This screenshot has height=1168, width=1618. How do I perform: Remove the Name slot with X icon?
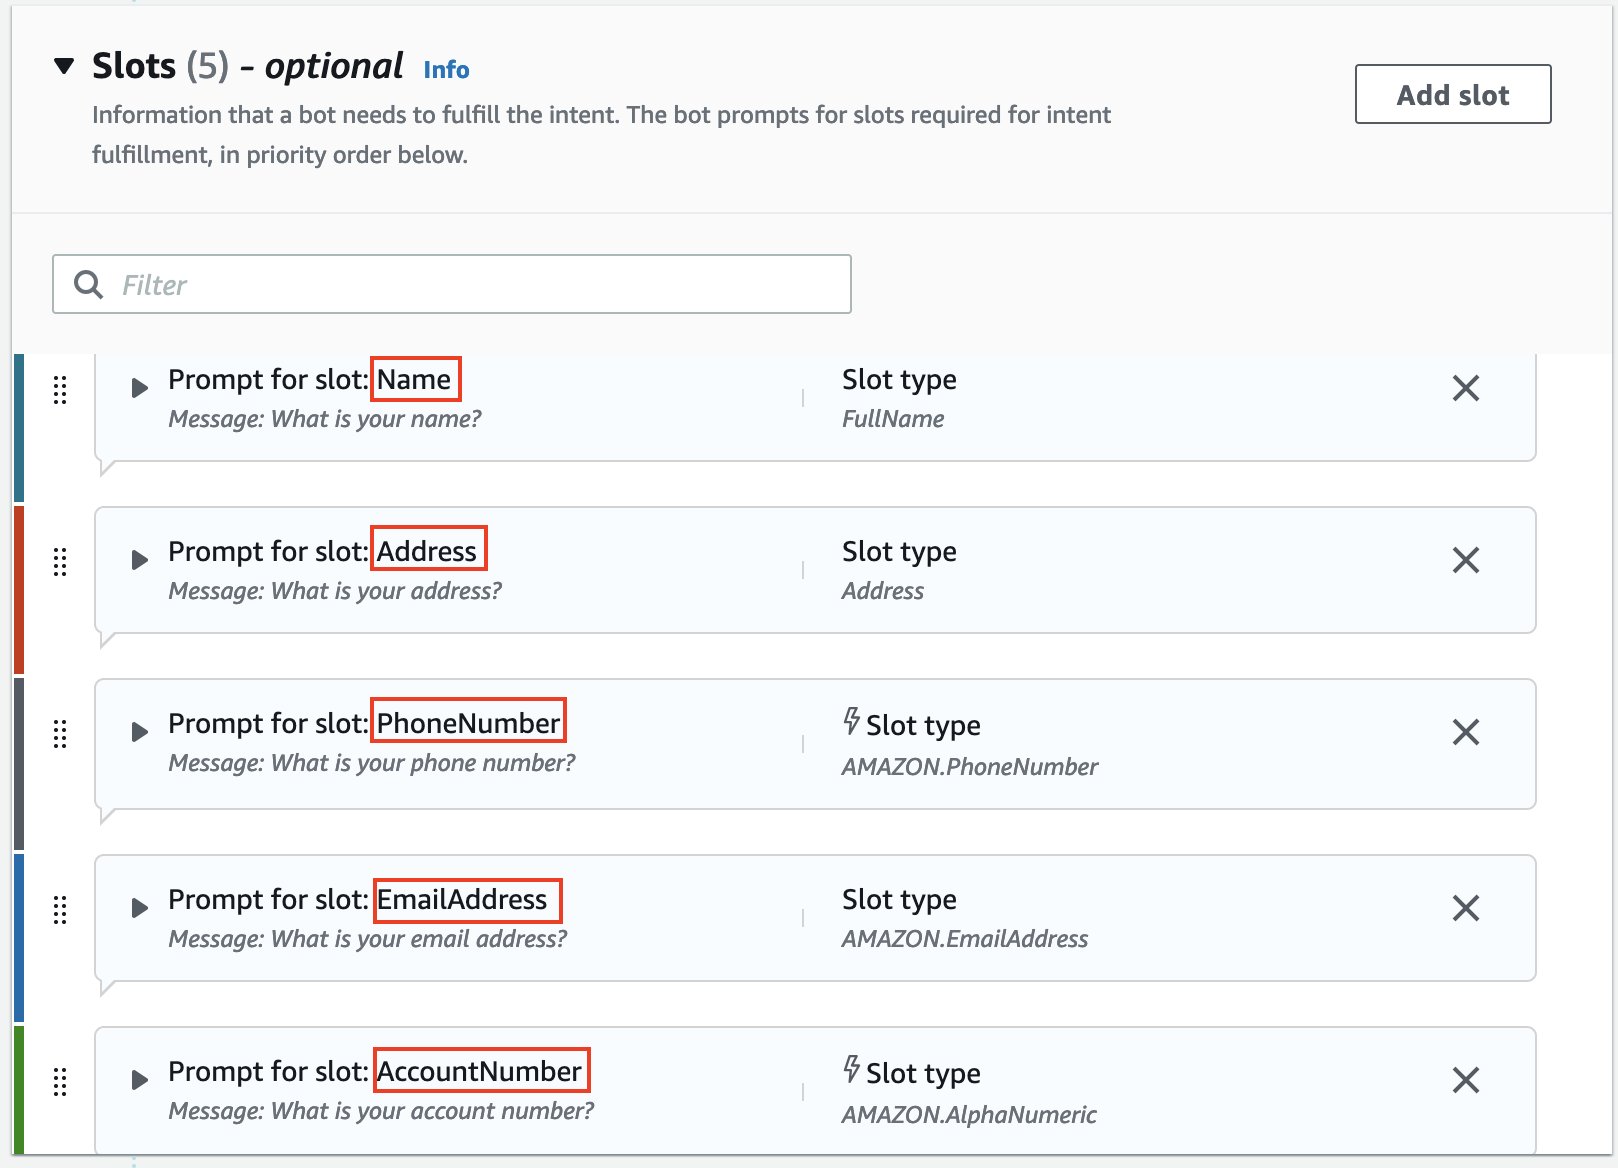[x=1465, y=388]
